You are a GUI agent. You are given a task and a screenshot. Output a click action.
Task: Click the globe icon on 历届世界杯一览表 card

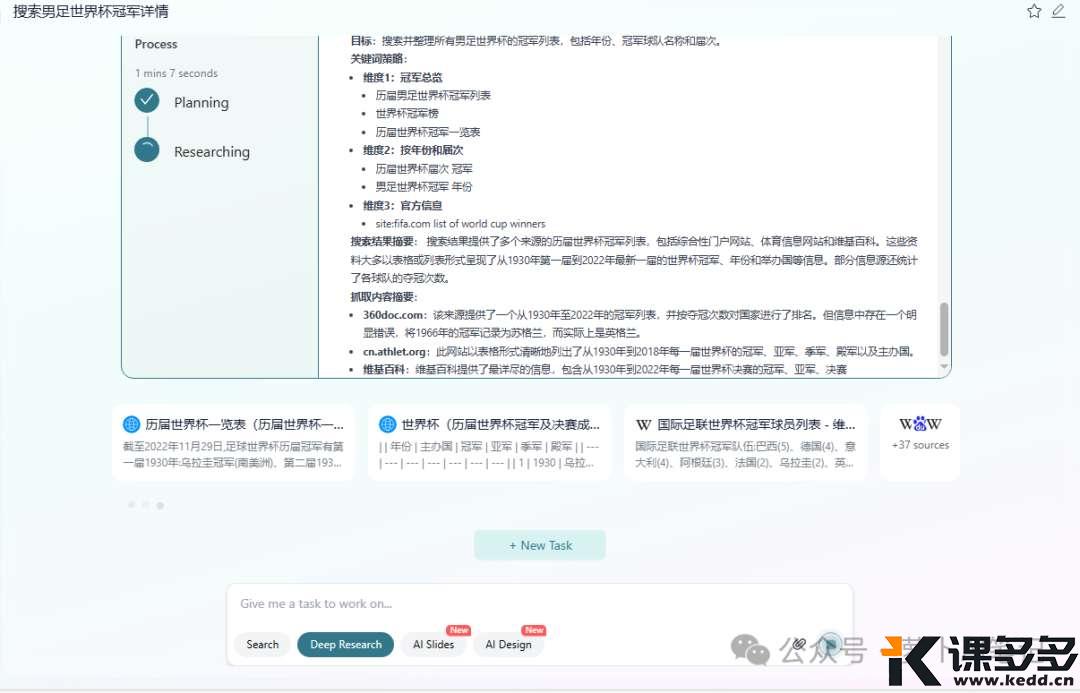[x=131, y=424]
